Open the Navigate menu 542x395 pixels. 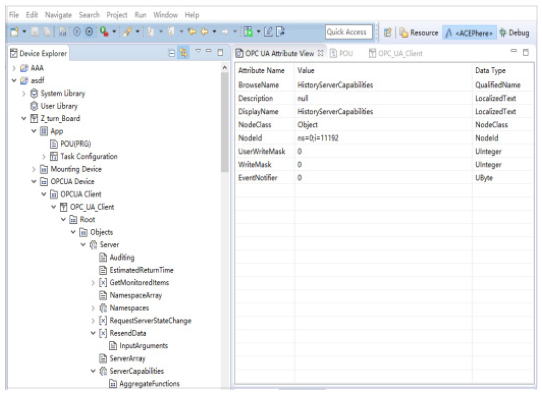pyautogui.click(x=58, y=15)
